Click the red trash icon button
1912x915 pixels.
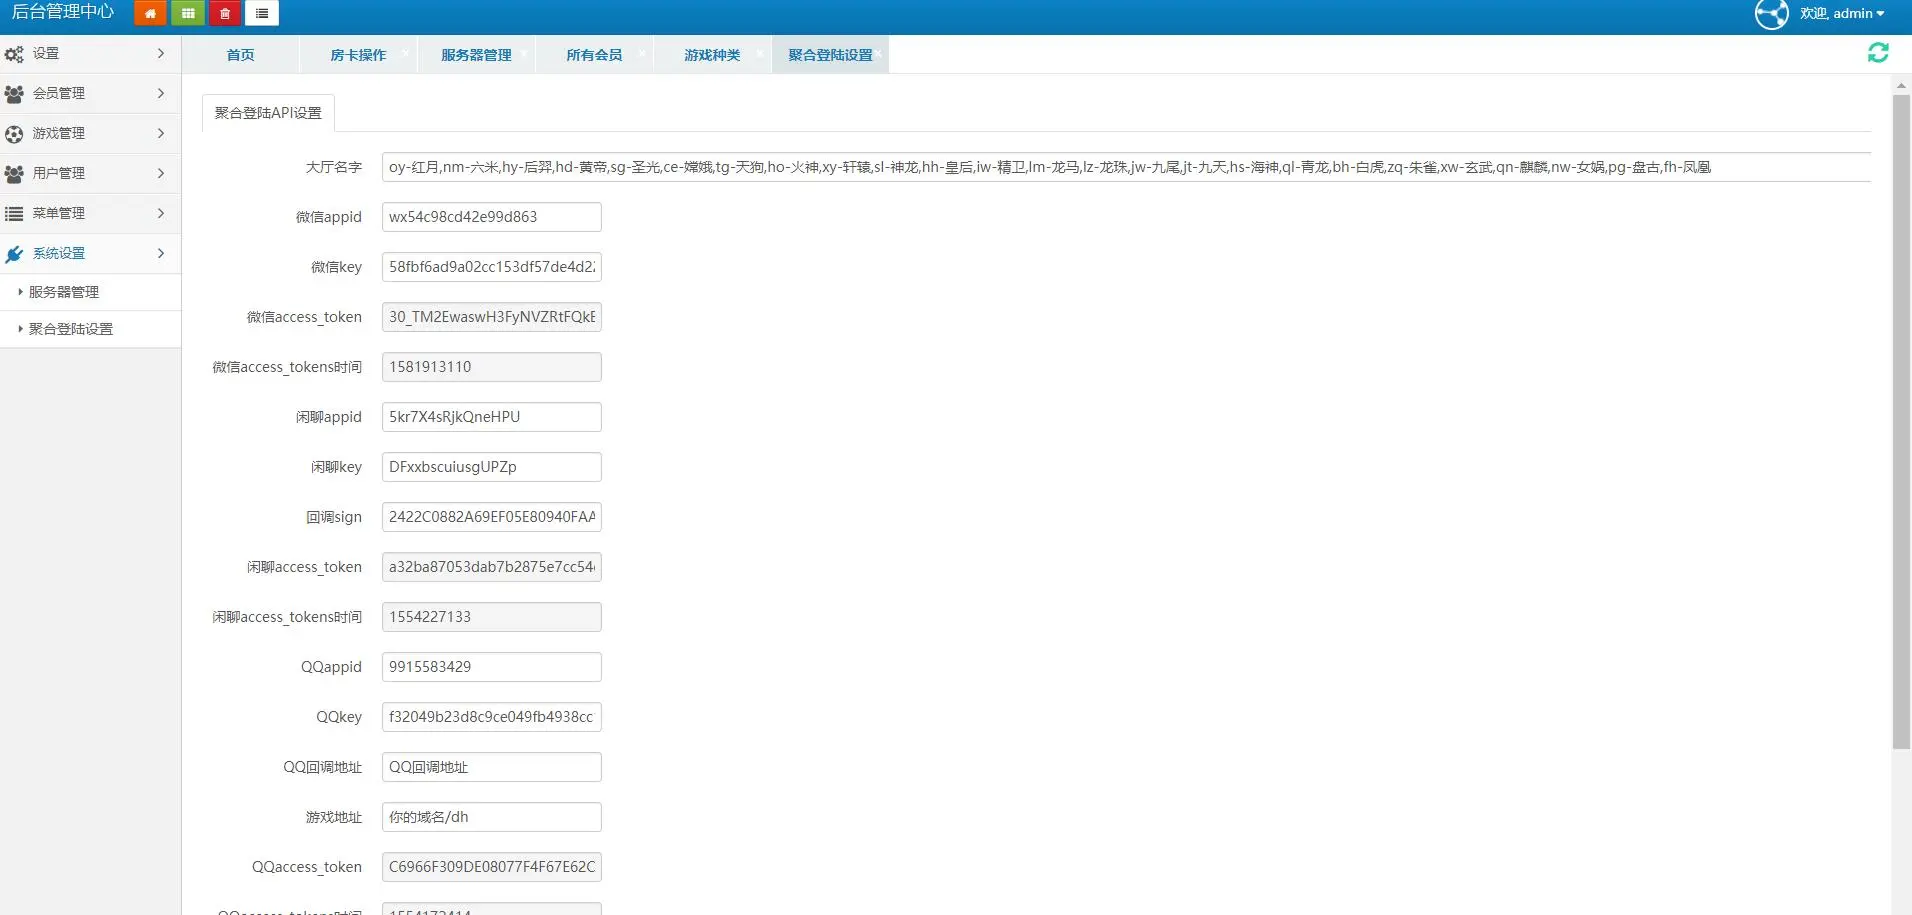225,13
